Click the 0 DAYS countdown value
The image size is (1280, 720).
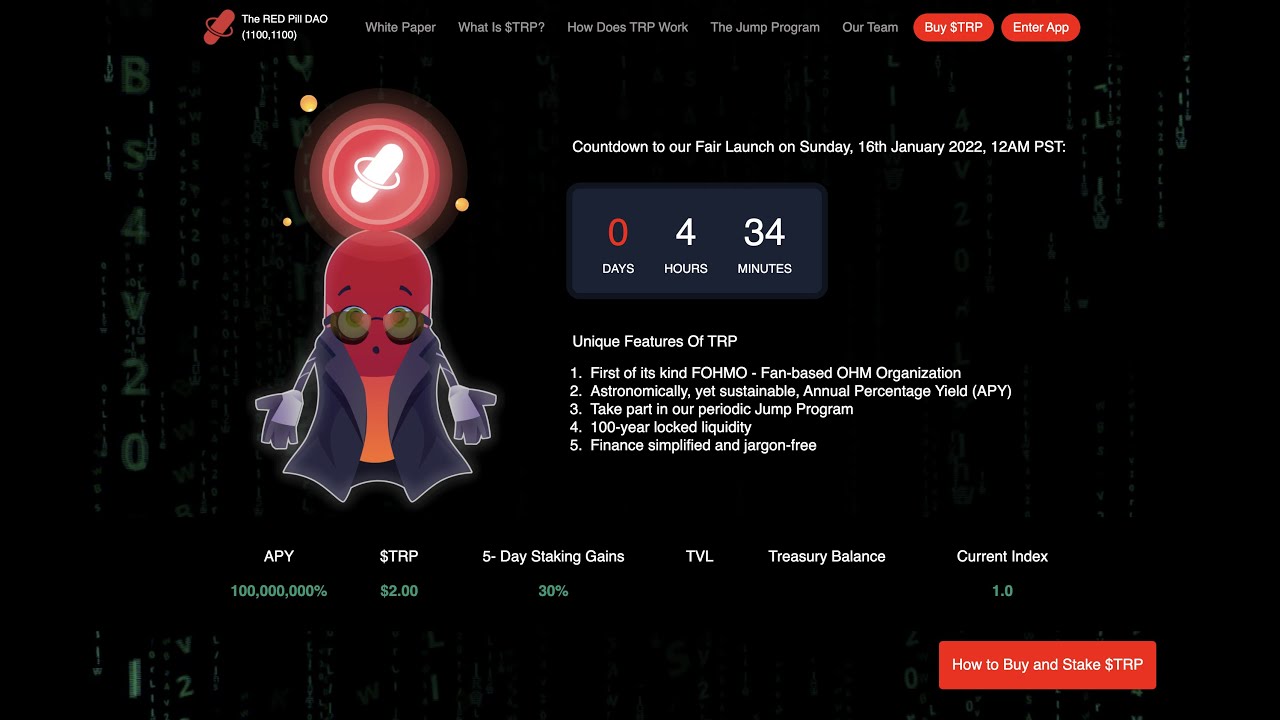coord(618,245)
